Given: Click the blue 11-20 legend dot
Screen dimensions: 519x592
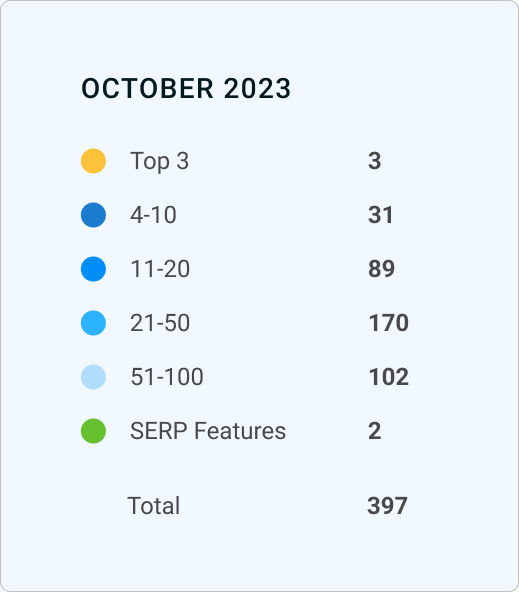Looking at the screenshot, I should [x=93, y=269].
